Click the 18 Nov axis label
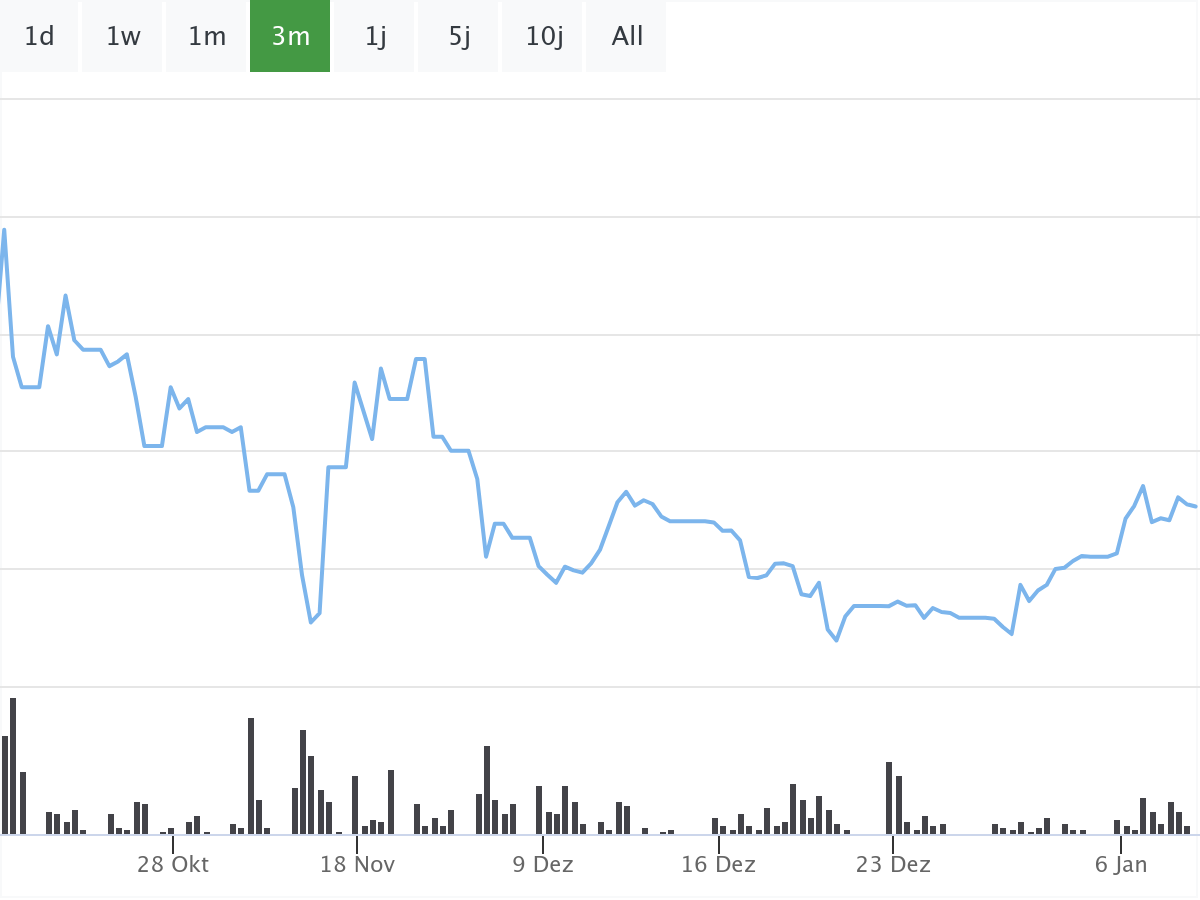Viewport: 1200px width, 900px height. tap(357, 864)
